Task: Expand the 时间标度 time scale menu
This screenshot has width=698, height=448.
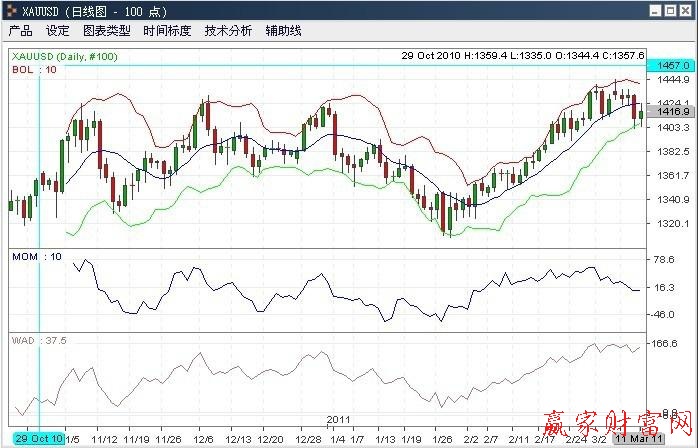Action: pos(167,31)
